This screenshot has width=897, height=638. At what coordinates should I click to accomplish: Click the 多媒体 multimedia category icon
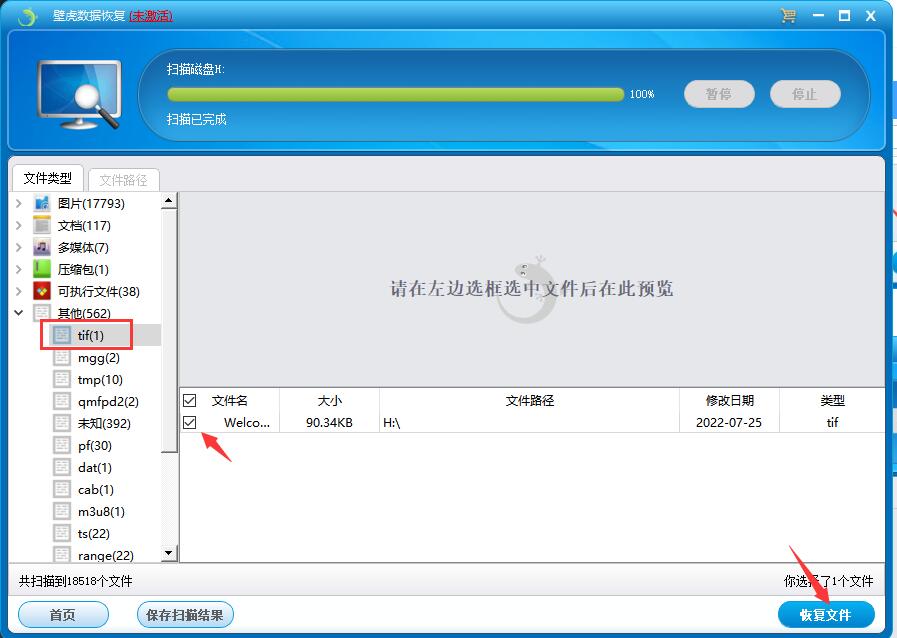(x=42, y=247)
